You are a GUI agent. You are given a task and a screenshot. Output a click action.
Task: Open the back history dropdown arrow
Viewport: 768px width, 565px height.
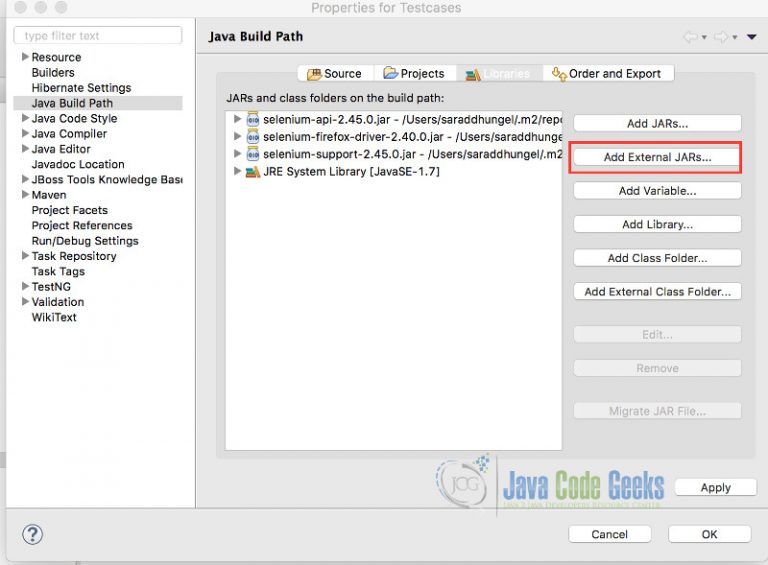click(704, 37)
